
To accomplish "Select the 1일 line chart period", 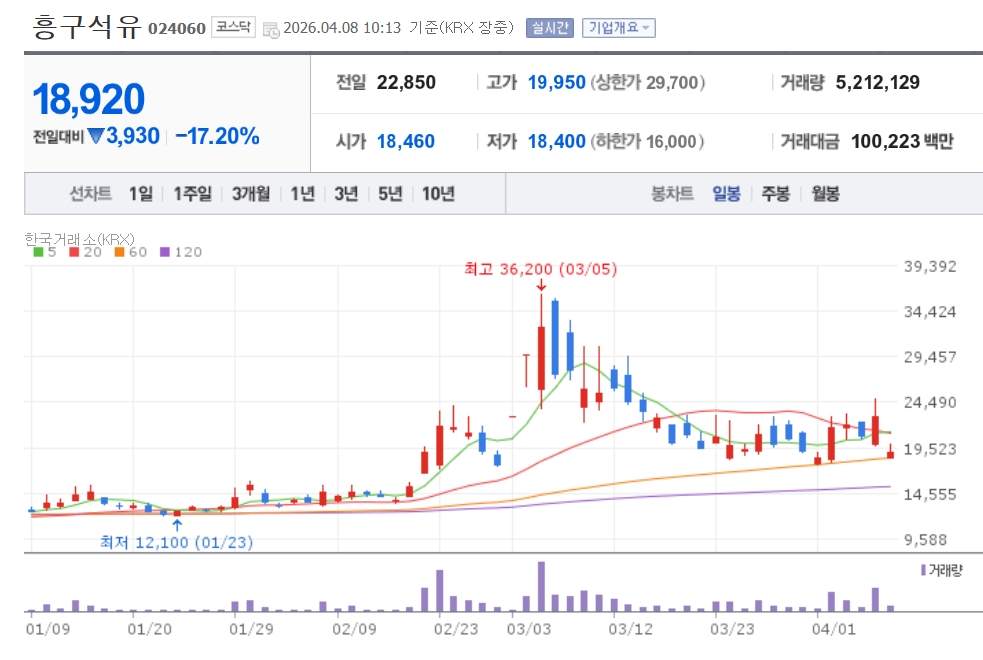I will pos(141,194).
